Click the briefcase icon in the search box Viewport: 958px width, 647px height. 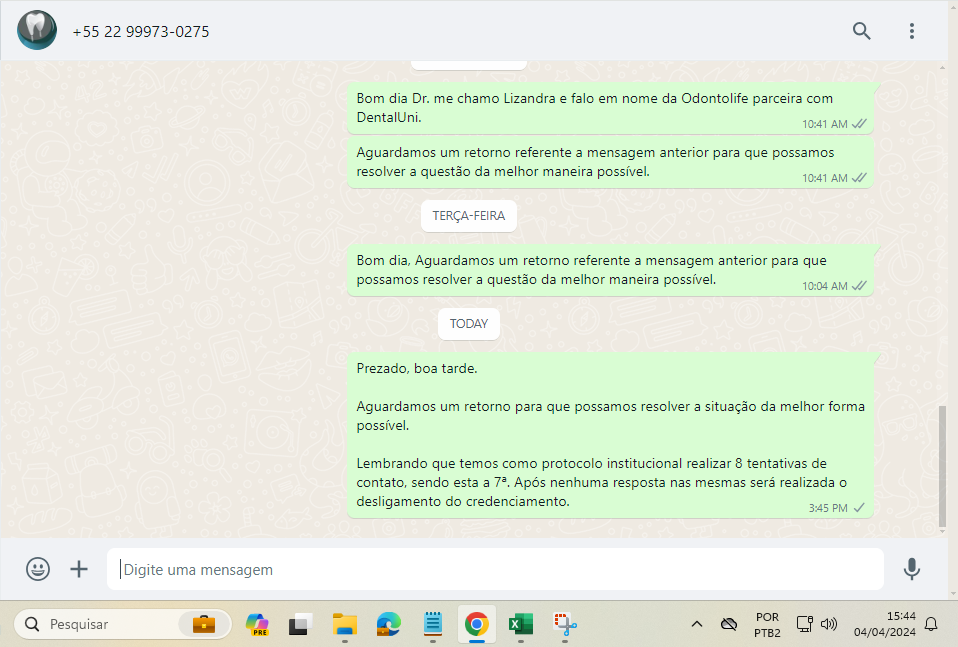pyautogui.click(x=203, y=624)
